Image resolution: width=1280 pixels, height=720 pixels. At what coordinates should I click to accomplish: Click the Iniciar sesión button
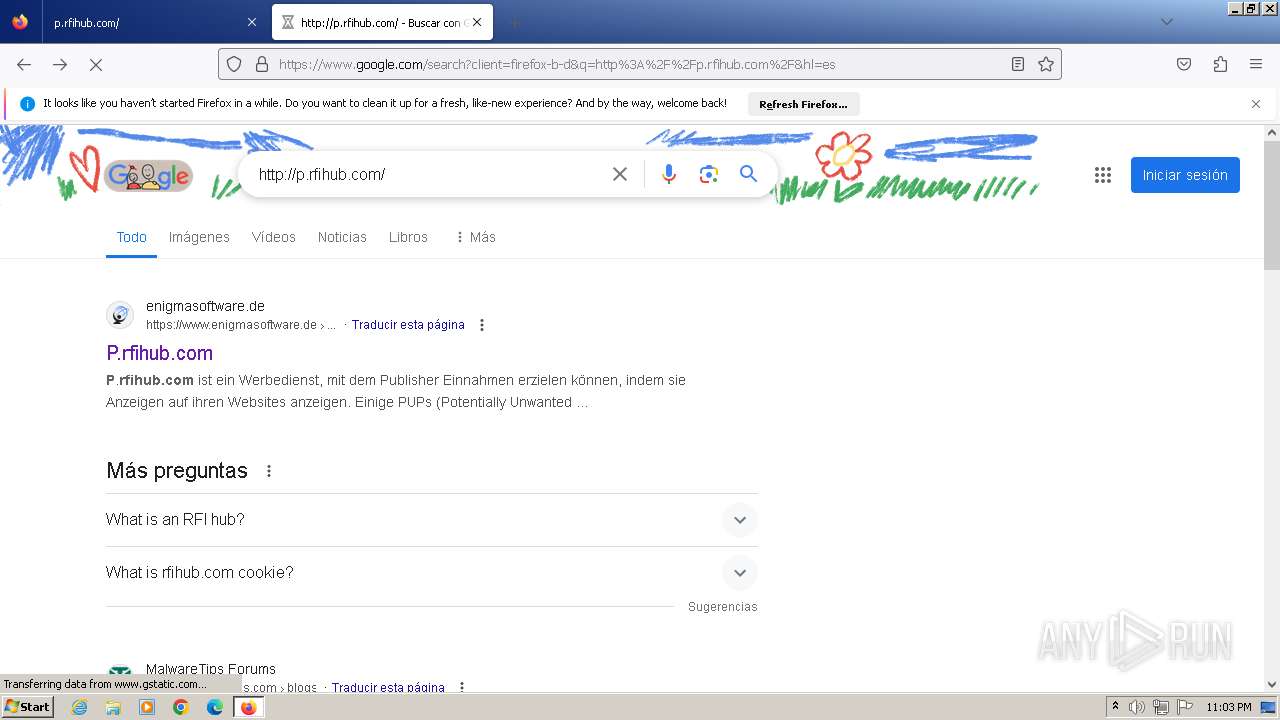pos(1185,175)
